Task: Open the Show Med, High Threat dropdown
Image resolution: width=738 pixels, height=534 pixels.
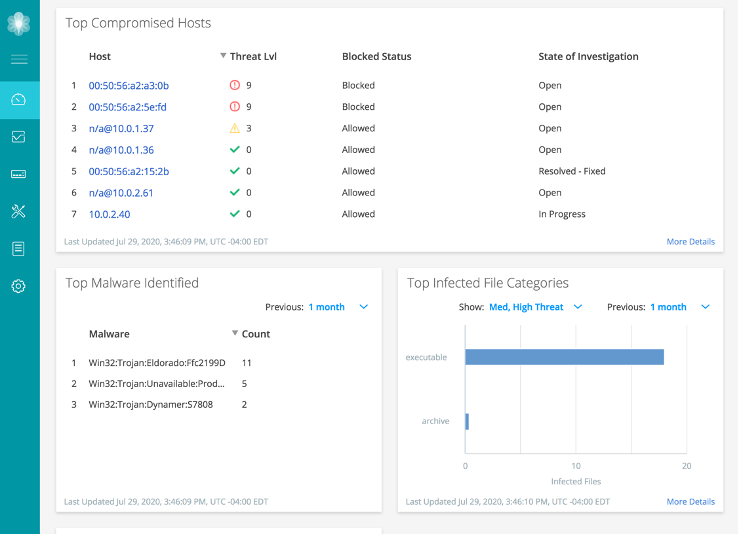Action: point(535,307)
